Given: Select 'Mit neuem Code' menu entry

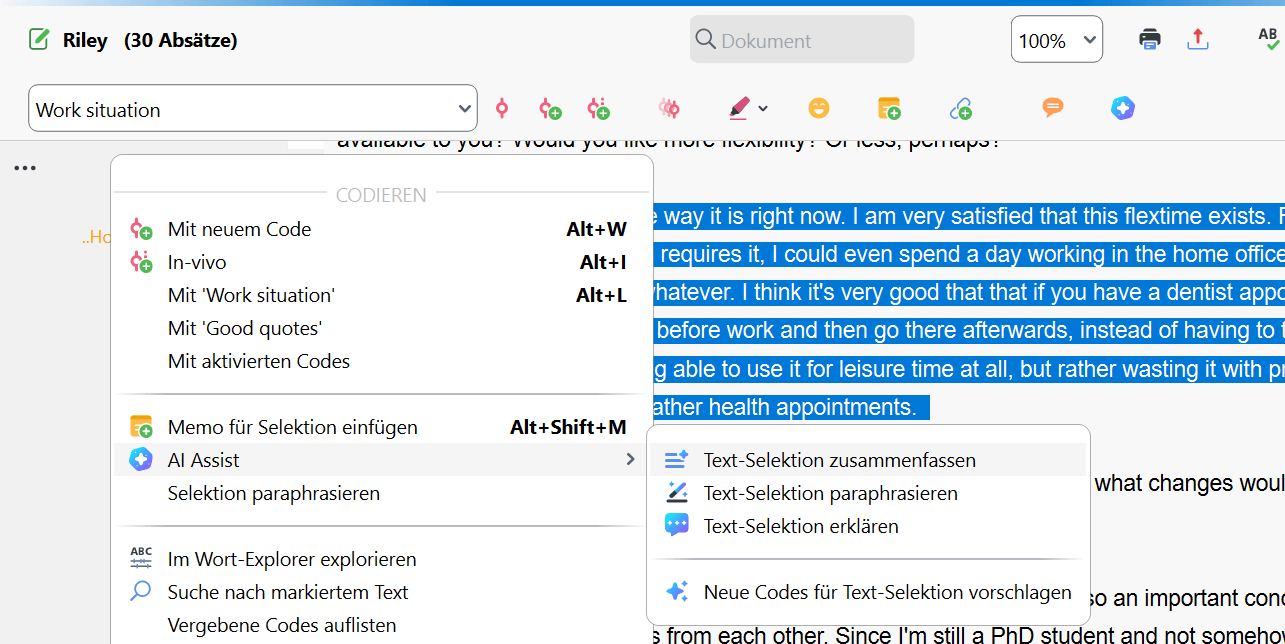Looking at the screenshot, I should (x=239, y=229).
